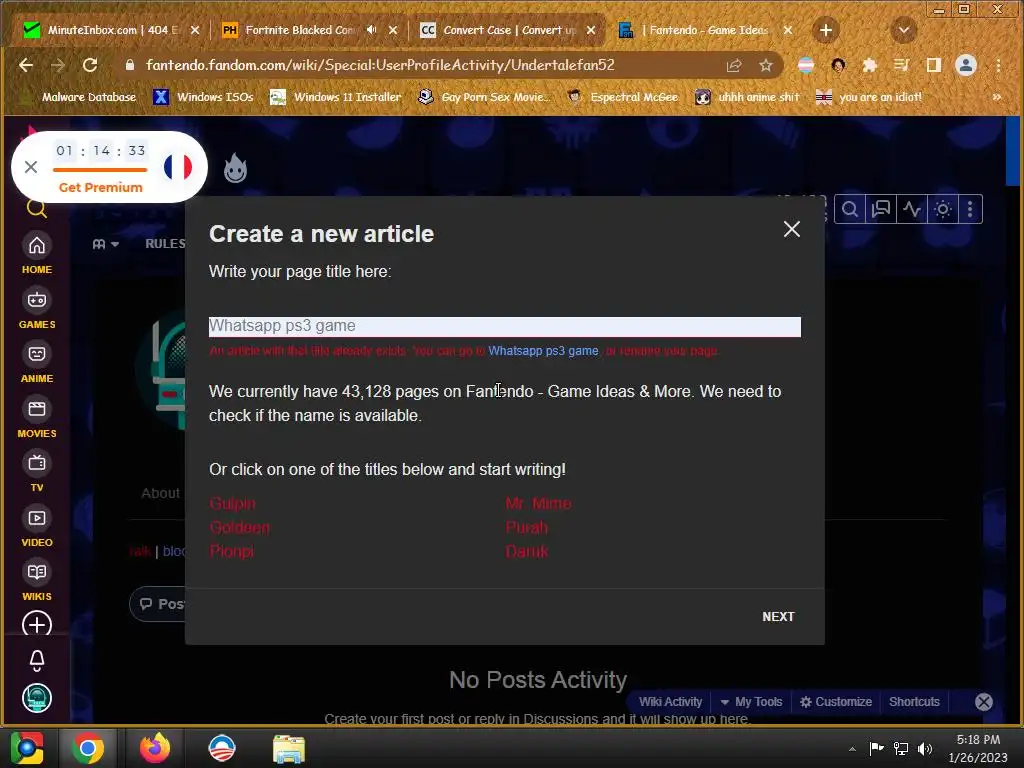Screen dimensions: 1024x768
Task: Switch to the Convert Case tab
Action: pos(500,30)
